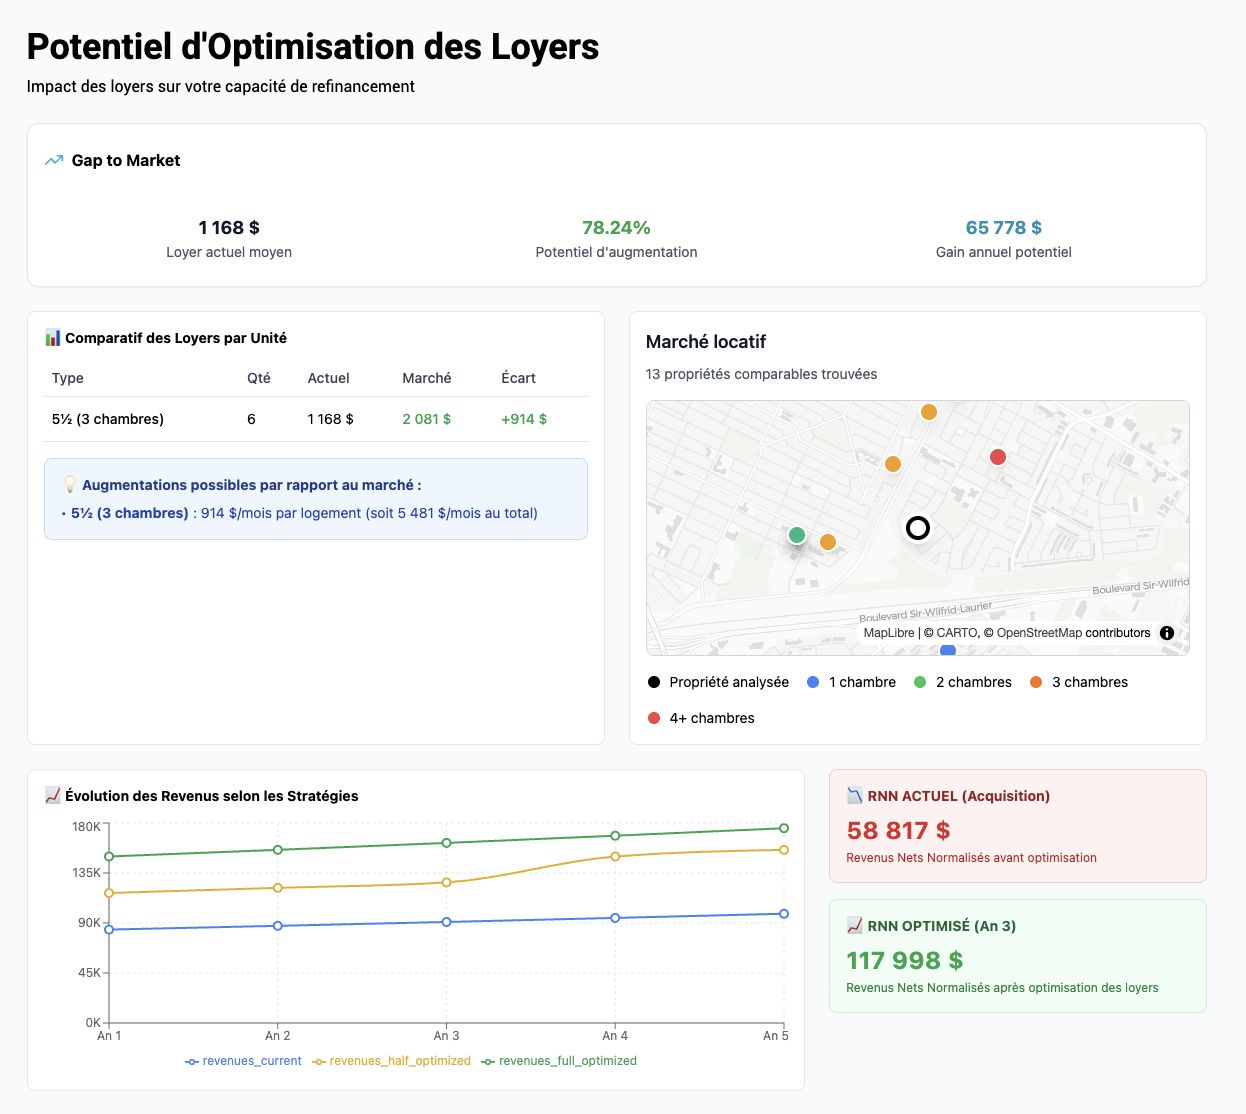Toggle the revenues_half_optimized legend entry

coord(391,1061)
